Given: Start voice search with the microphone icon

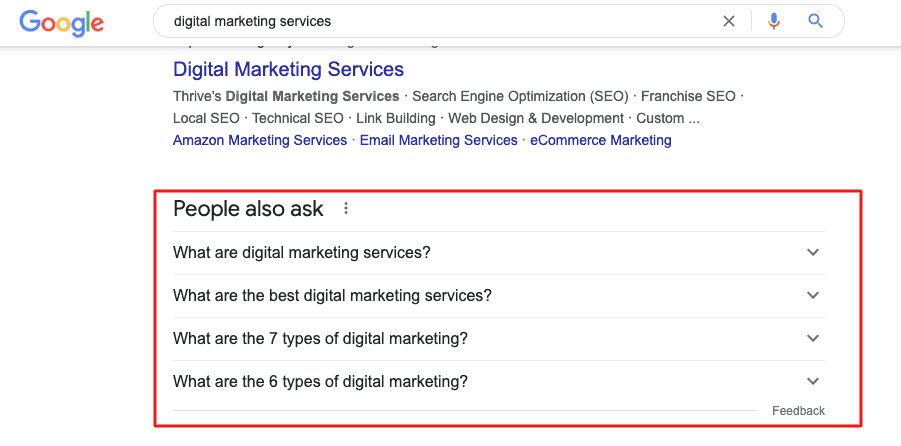Looking at the screenshot, I should (774, 21).
